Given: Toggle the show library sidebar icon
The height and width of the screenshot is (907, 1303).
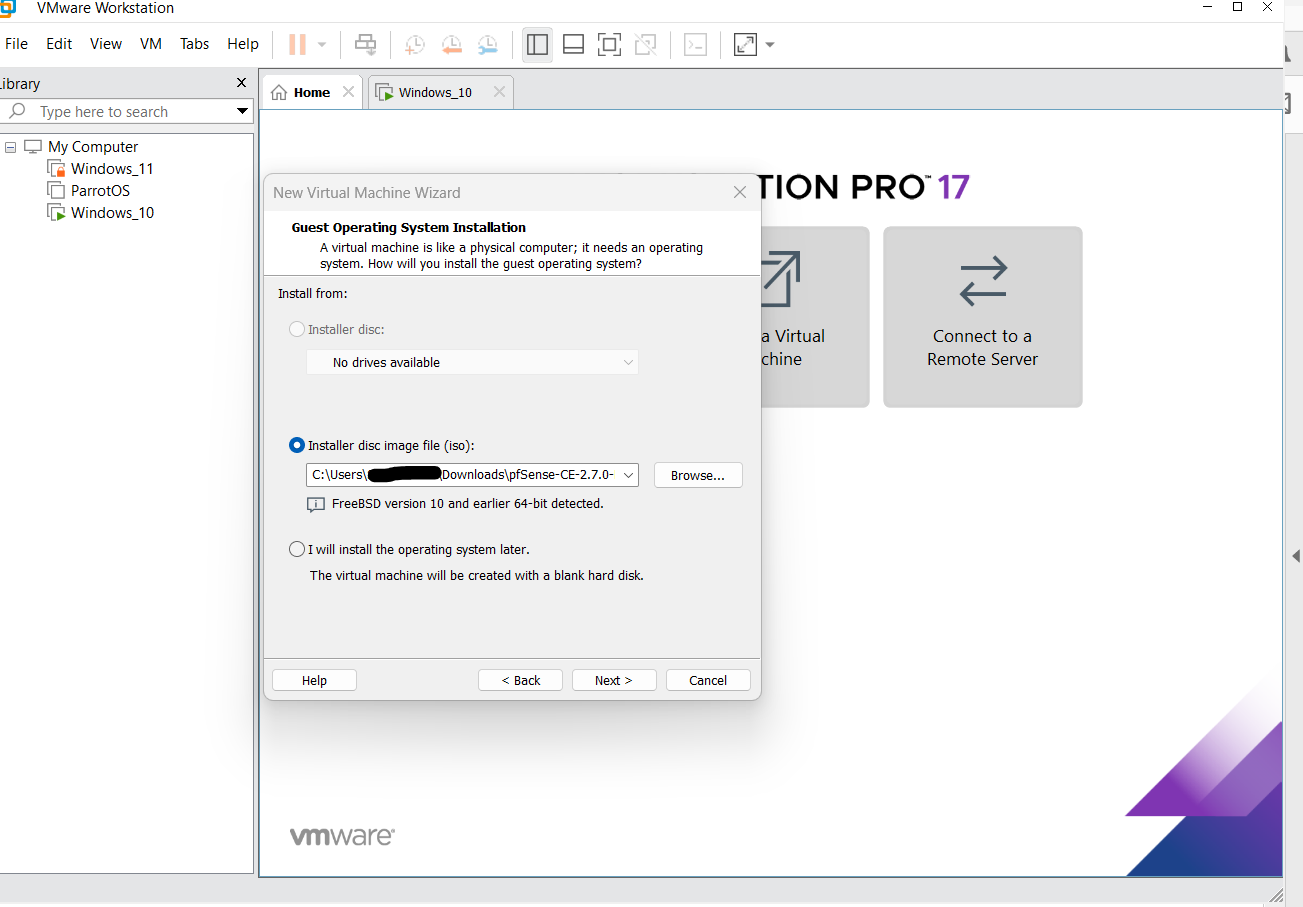Looking at the screenshot, I should pos(537,44).
